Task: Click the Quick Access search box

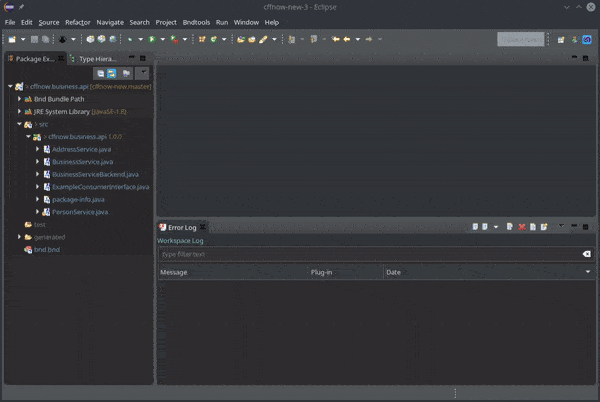Action: click(x=521, y=39)
